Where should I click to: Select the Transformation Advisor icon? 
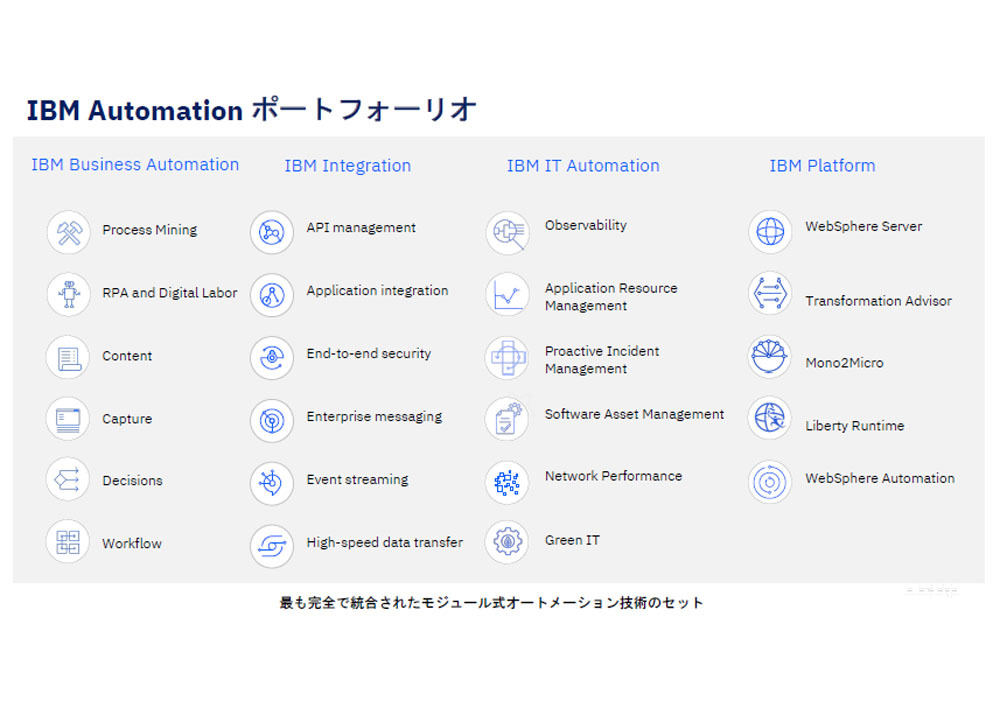click(x=770, y=294)
